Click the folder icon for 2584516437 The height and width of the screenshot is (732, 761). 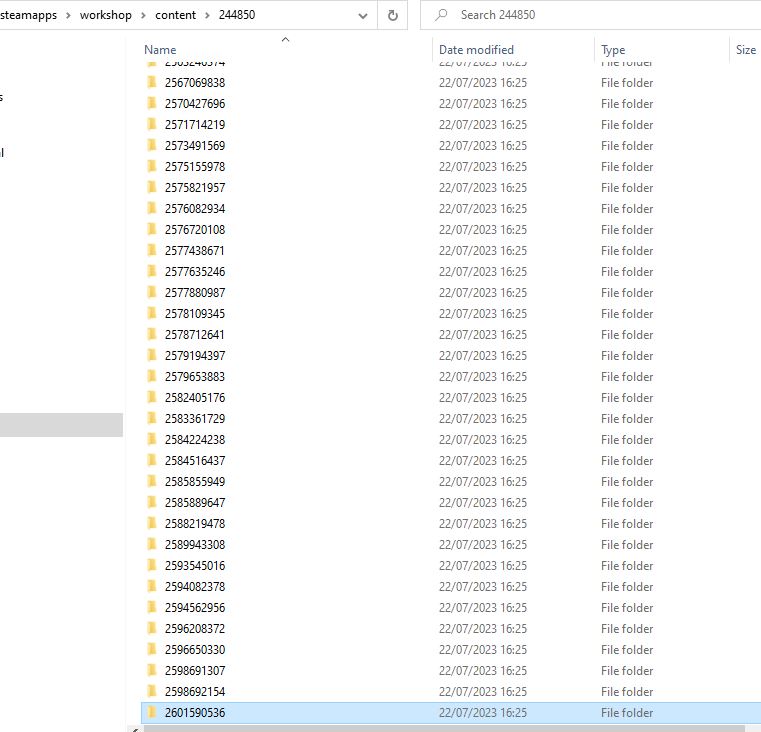[152, 460]
